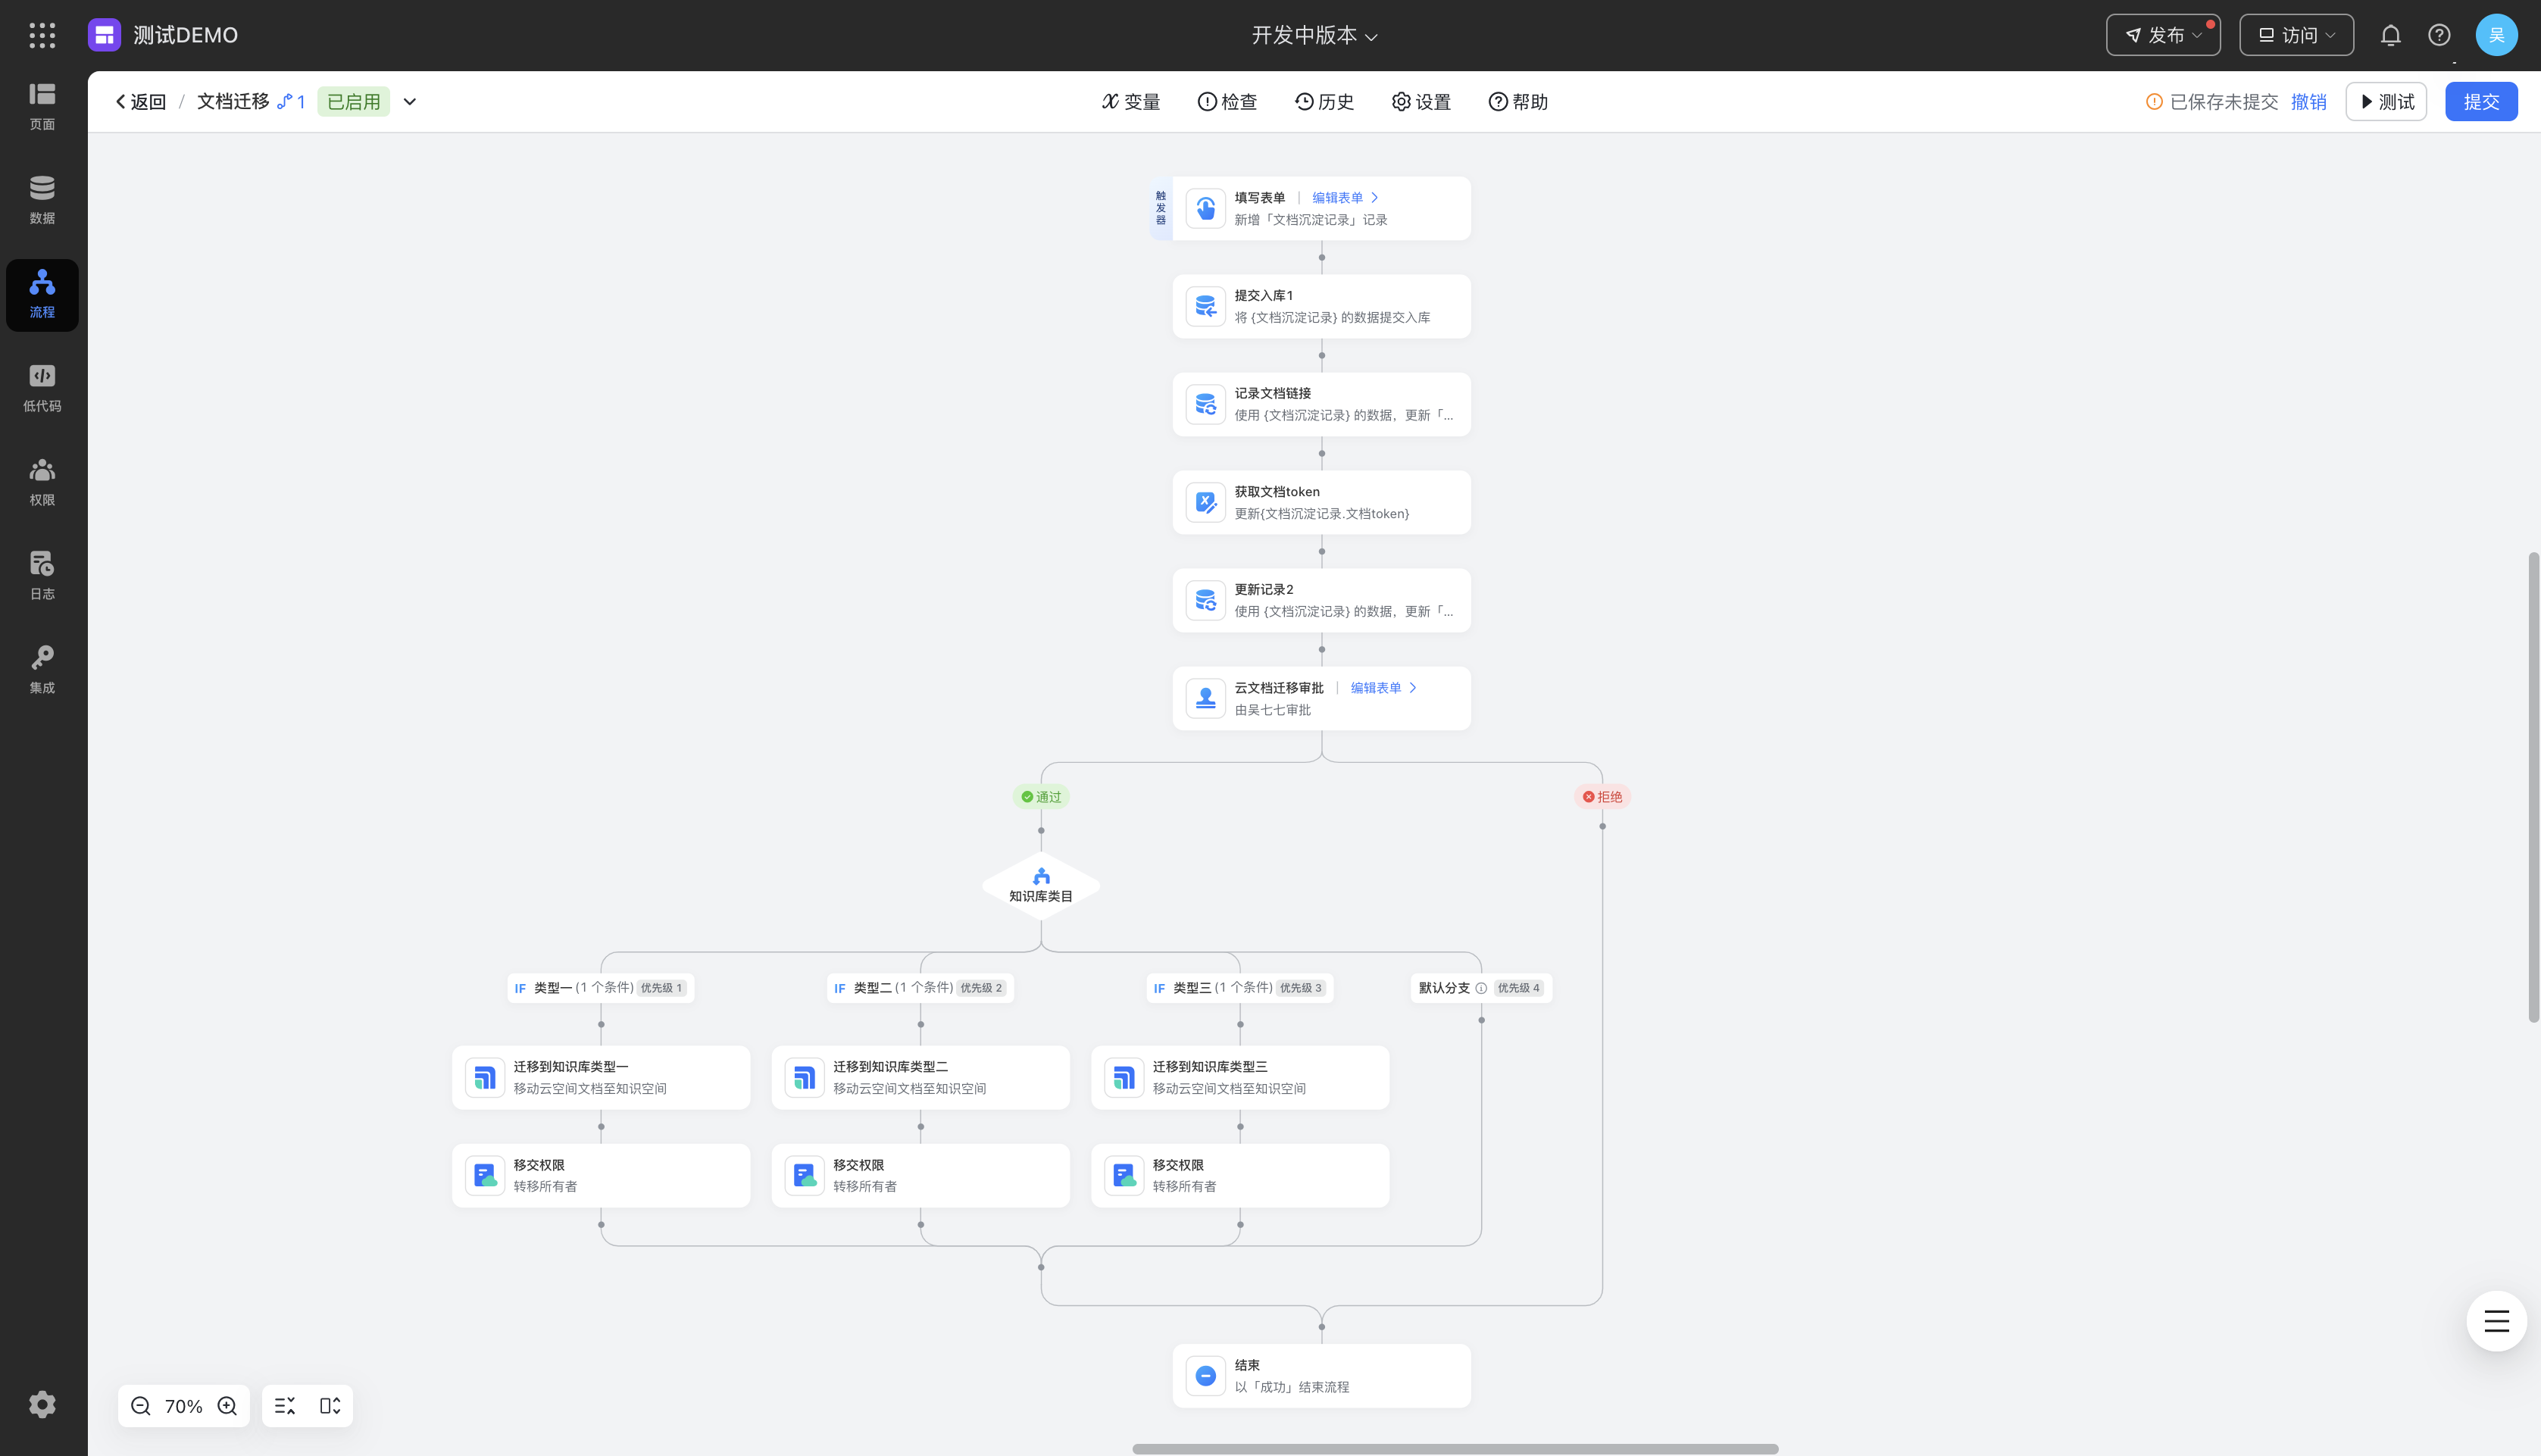Open the app launcher grid icon
The image size is (2541, 1456).
tap(42, 35)
